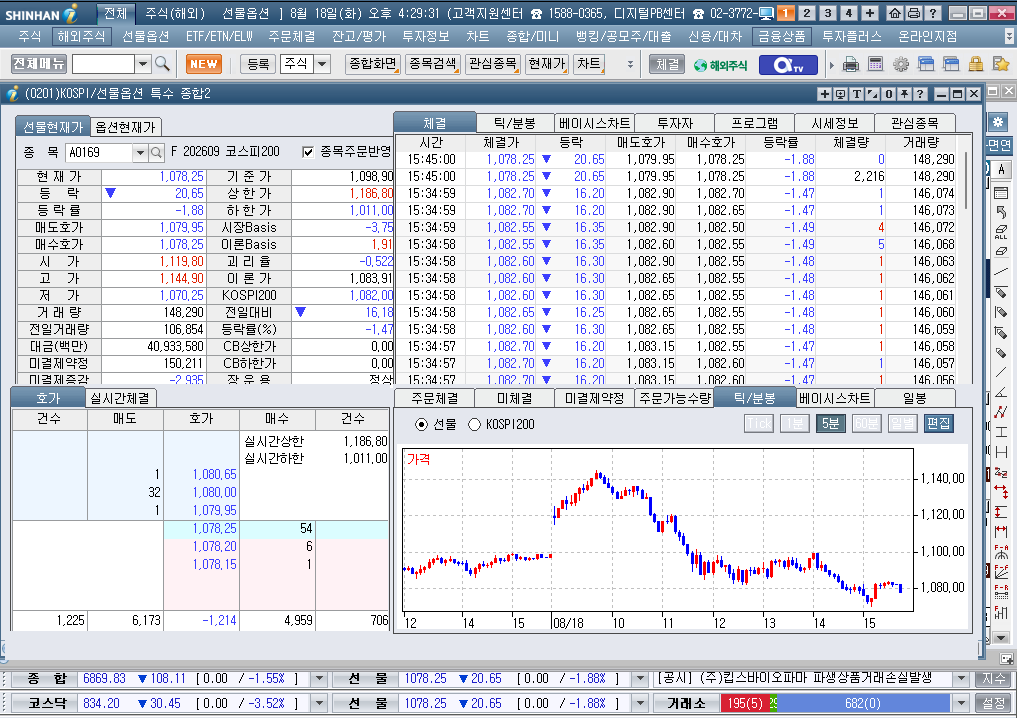Screen dimensions: 1017x718
Task: Expand the toolbar overflow chevron
Action: coord(630,64)
